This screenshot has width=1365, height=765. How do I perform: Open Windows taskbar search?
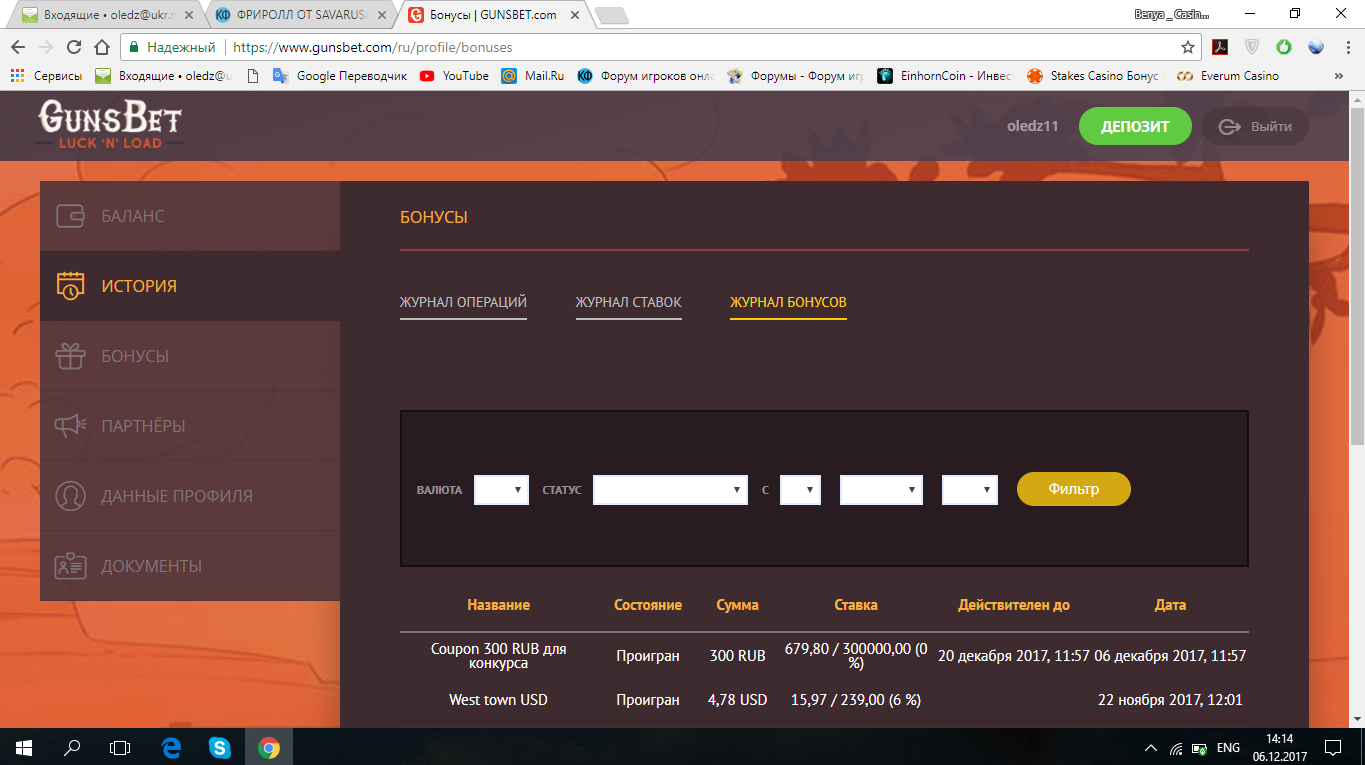(72, 747)
